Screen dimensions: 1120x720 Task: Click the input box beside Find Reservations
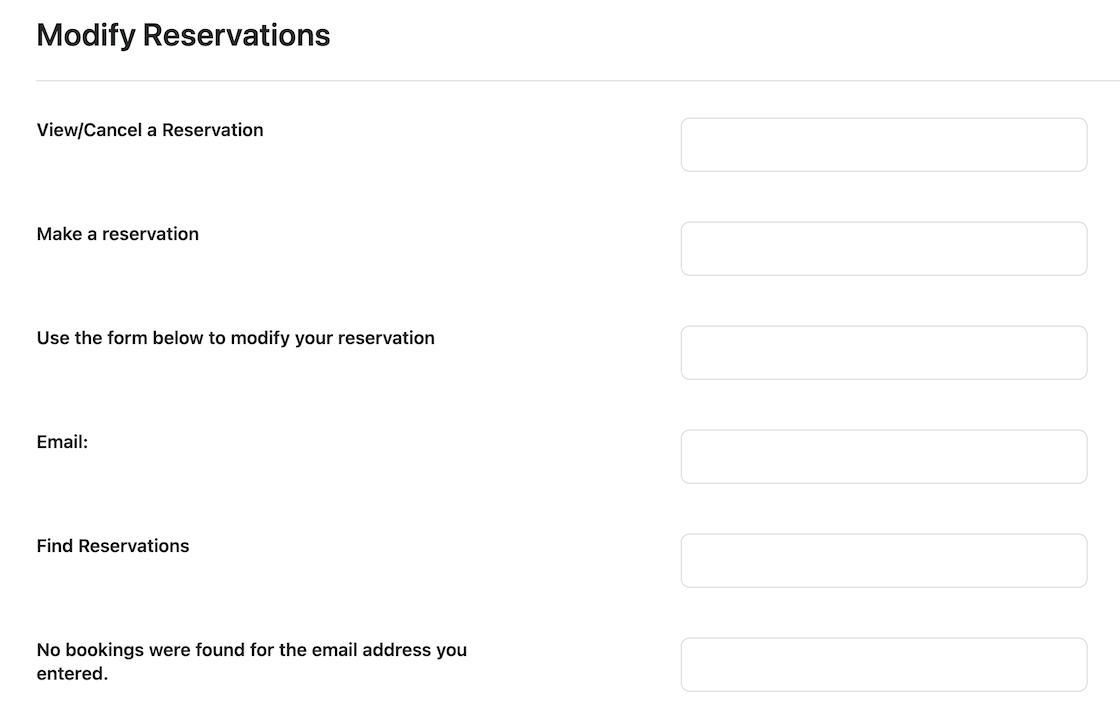coord(884,561)
